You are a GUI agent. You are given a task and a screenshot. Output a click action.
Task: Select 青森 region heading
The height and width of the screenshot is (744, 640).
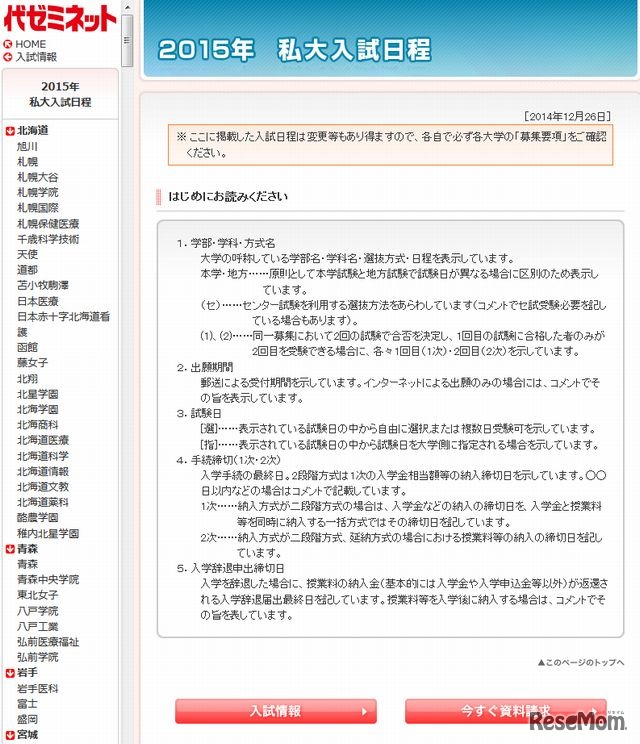pos(28,549)
